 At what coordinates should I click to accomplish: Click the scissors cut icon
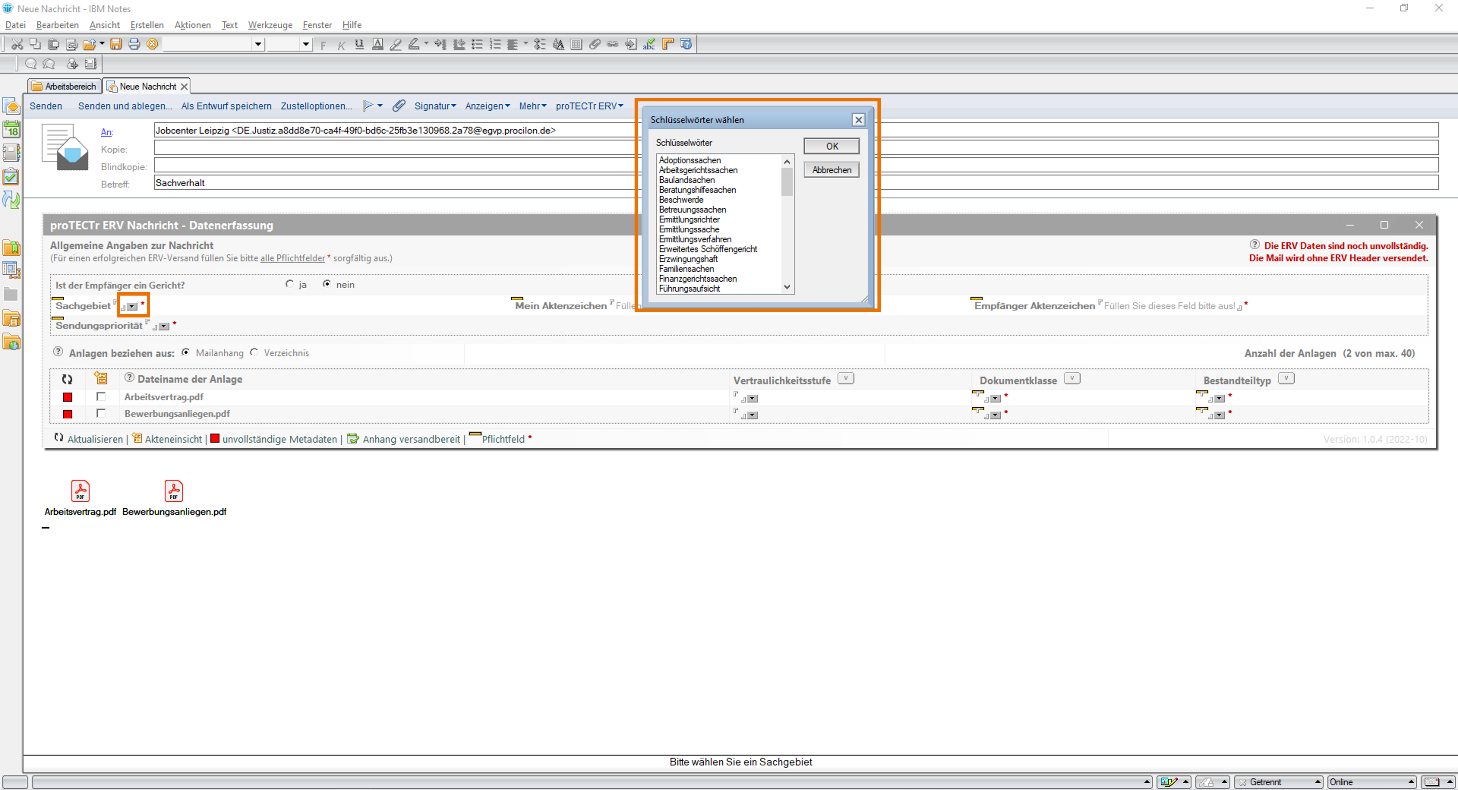click(17, 44)
